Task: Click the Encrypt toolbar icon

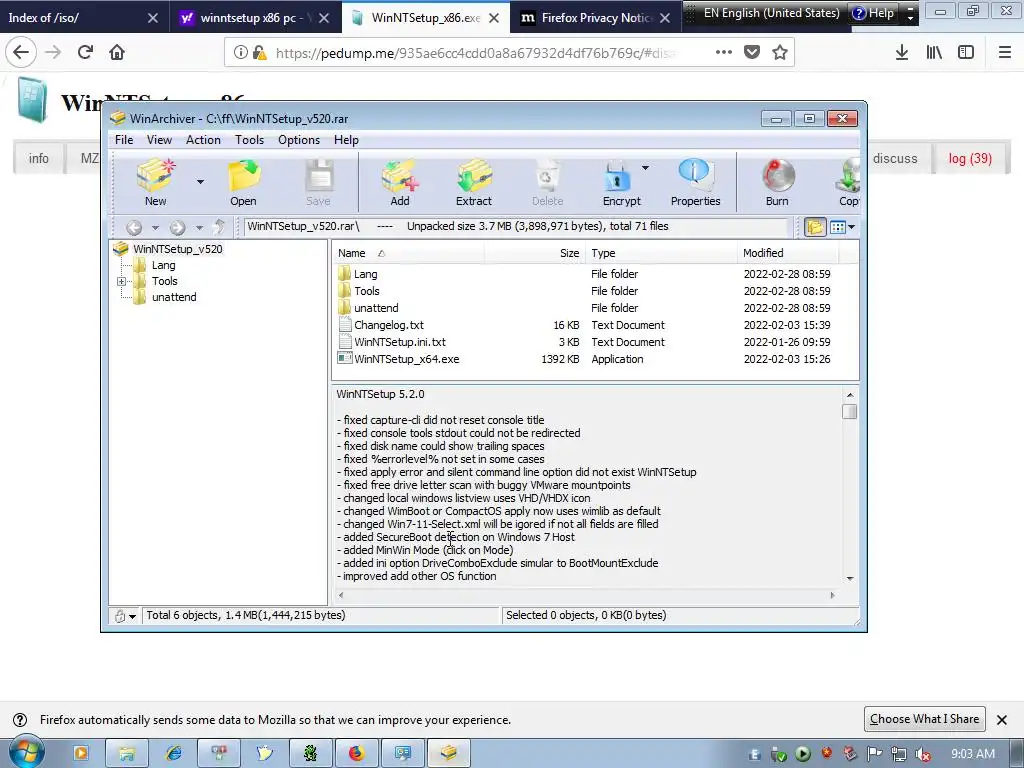Action: [x=621, y=182]
